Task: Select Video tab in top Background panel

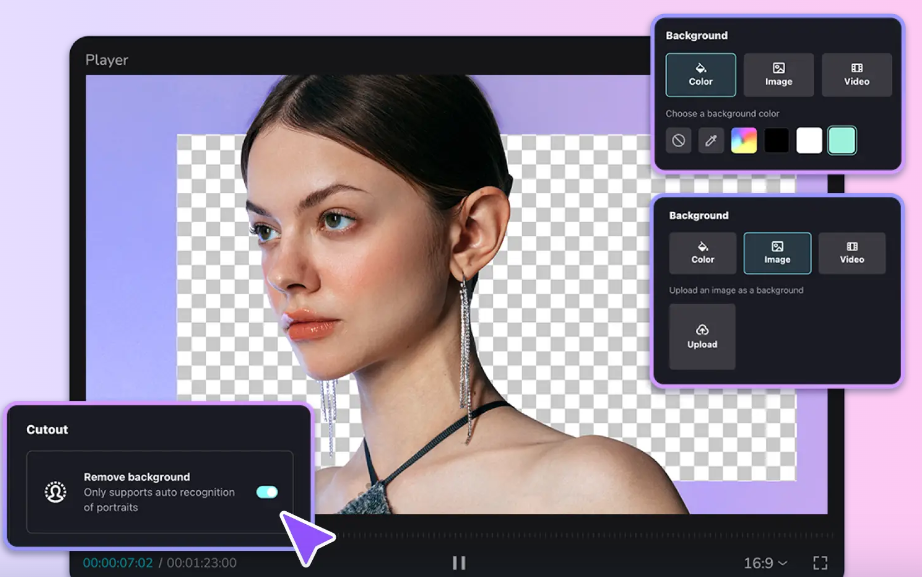Action: [x=857, y=75]
